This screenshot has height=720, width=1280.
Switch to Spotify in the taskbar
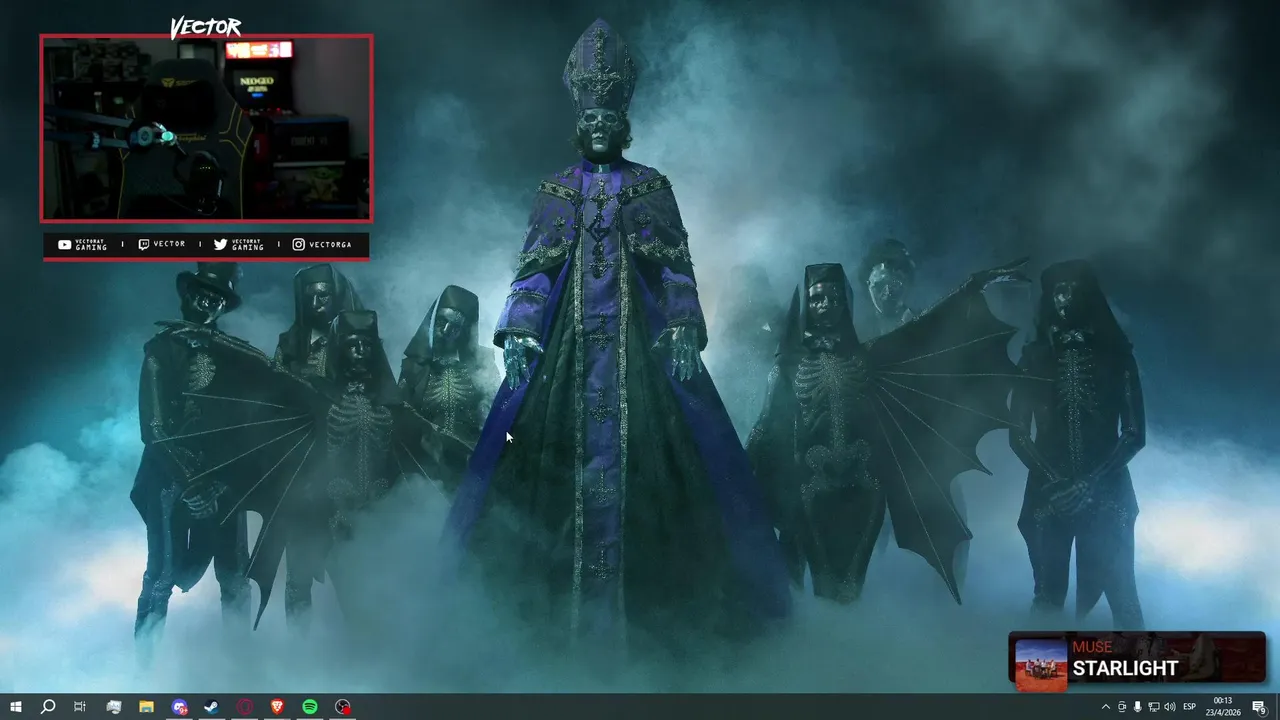tap(310, 707)
